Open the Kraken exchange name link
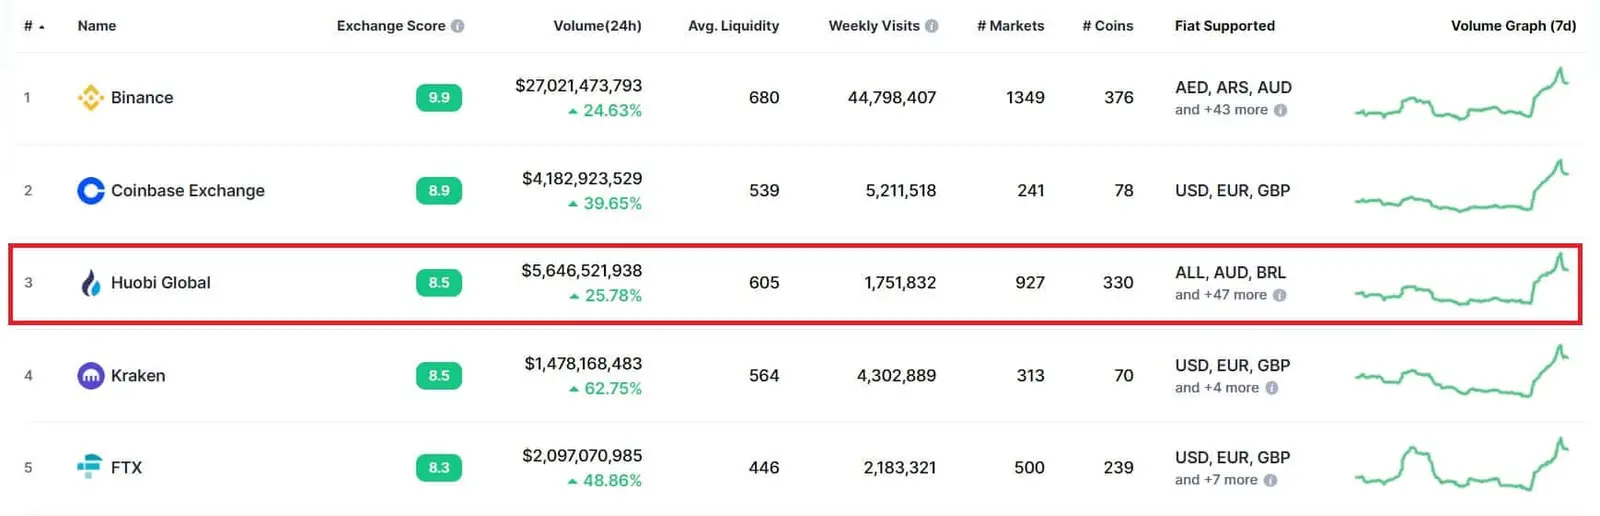Screen dimensions: 1600x516 [x=138, y=376]
